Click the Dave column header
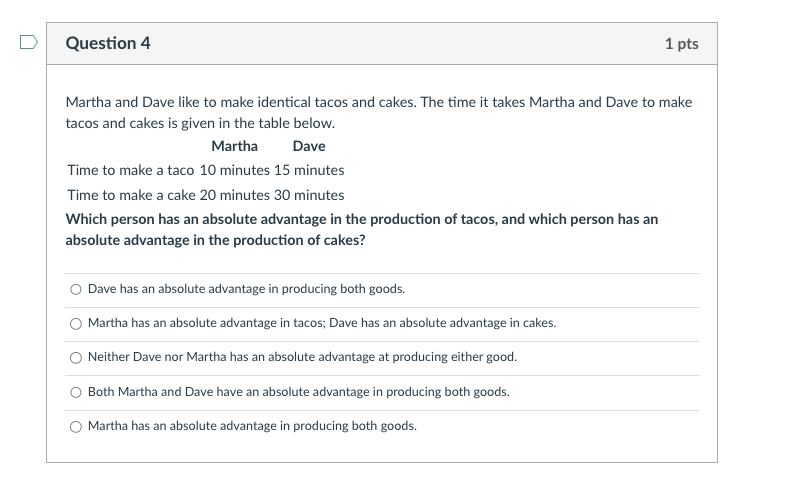This screenshot has width=811, height=489. [x=309, y=146]
